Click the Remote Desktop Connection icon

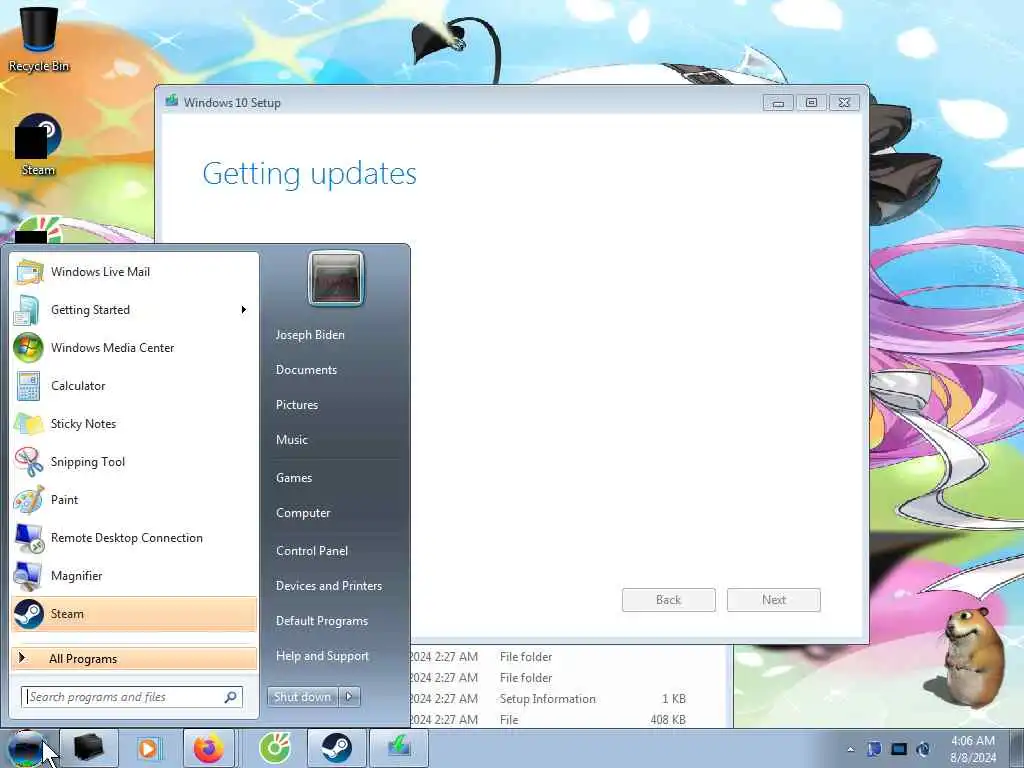pos(29,538)
